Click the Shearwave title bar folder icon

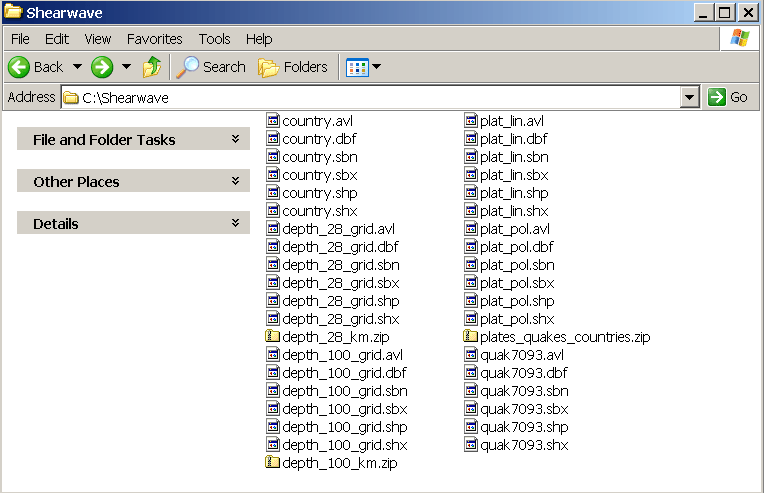13,12
